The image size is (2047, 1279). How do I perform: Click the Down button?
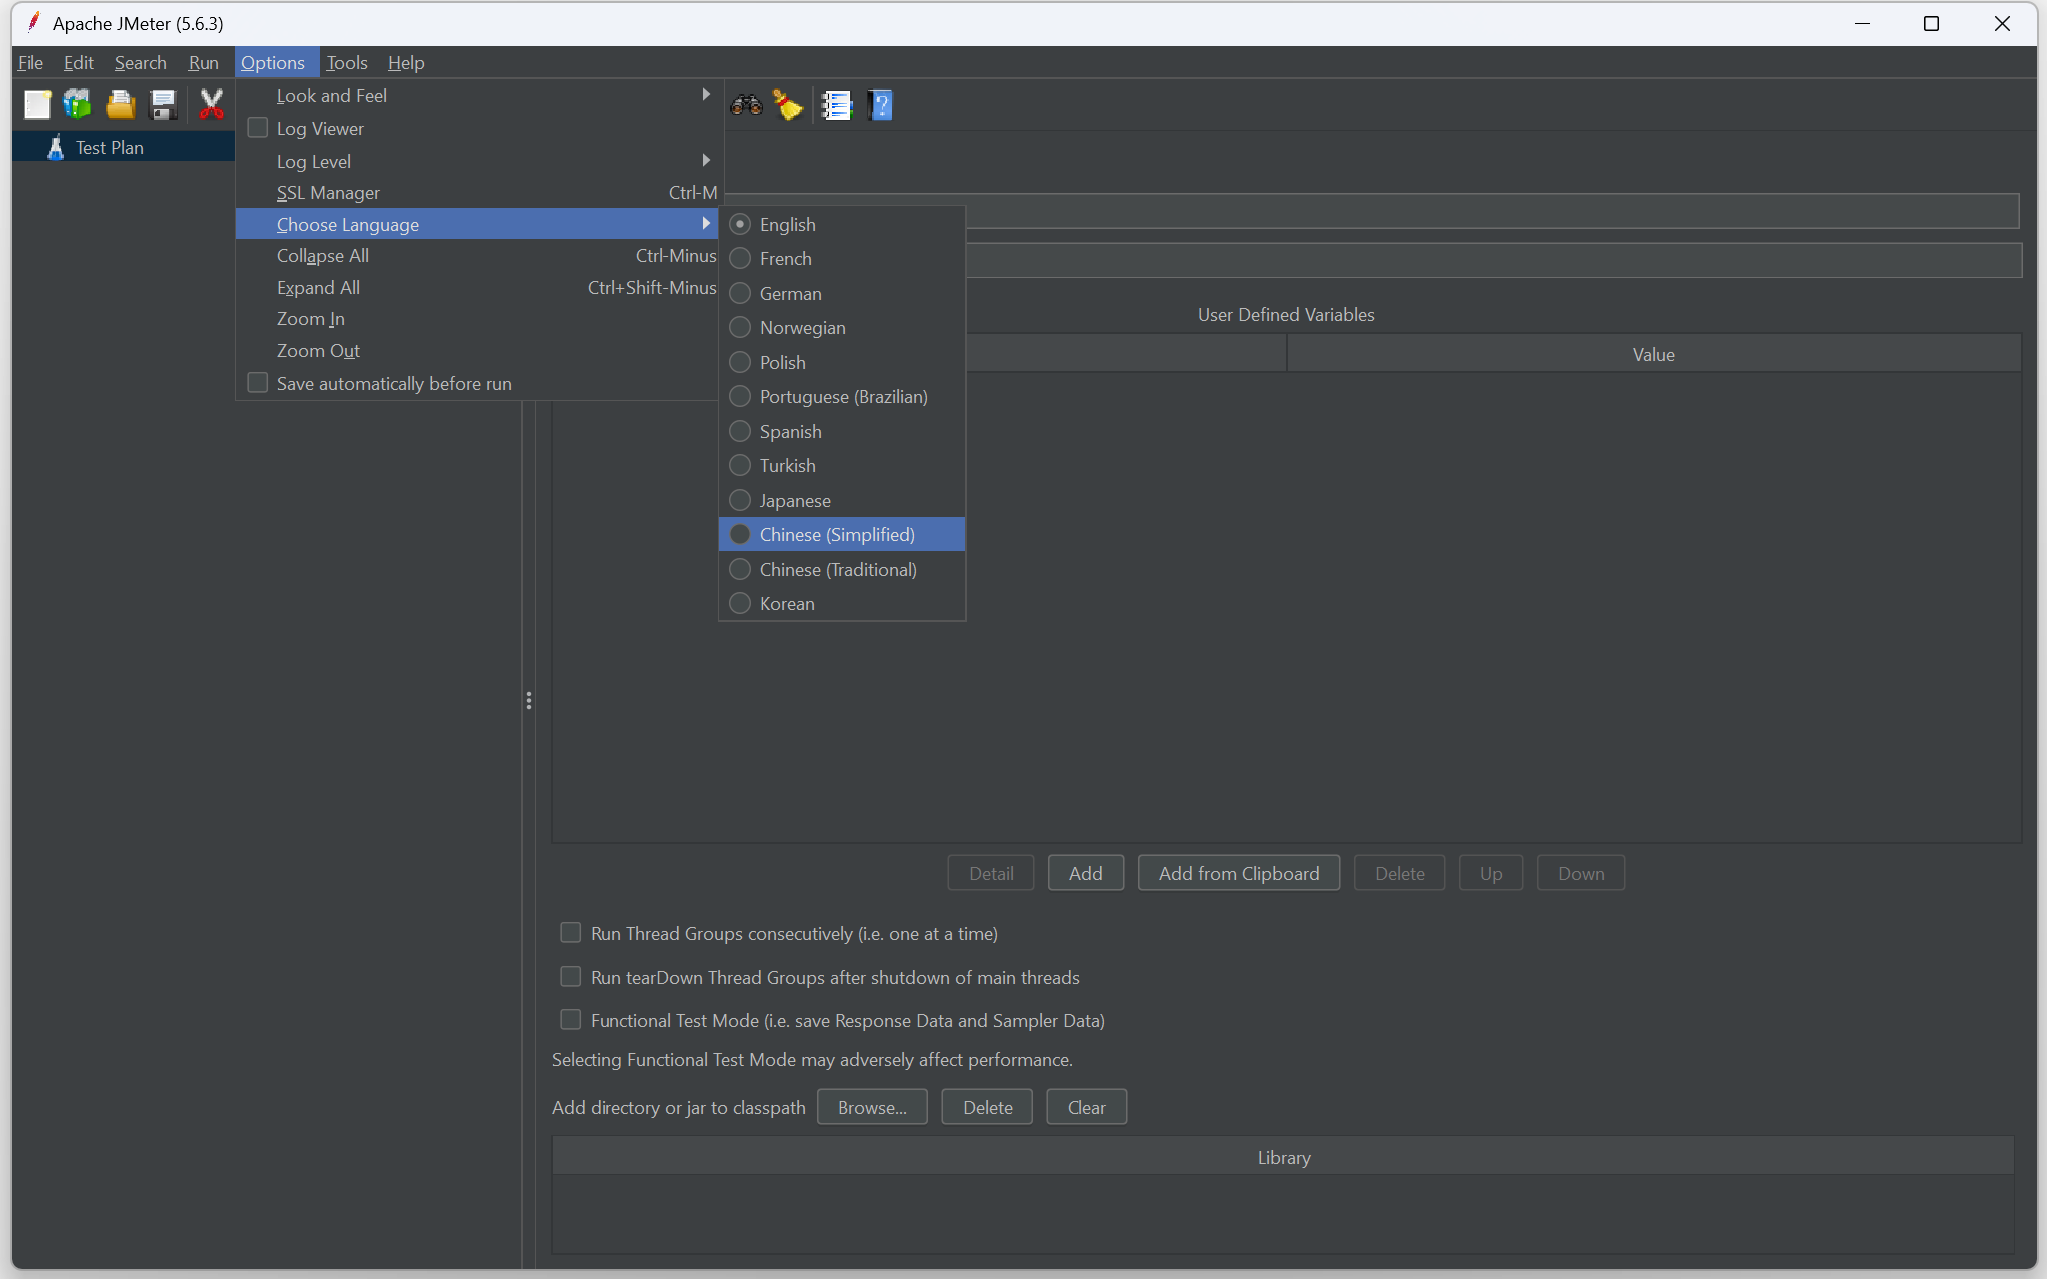[1581, 873]
